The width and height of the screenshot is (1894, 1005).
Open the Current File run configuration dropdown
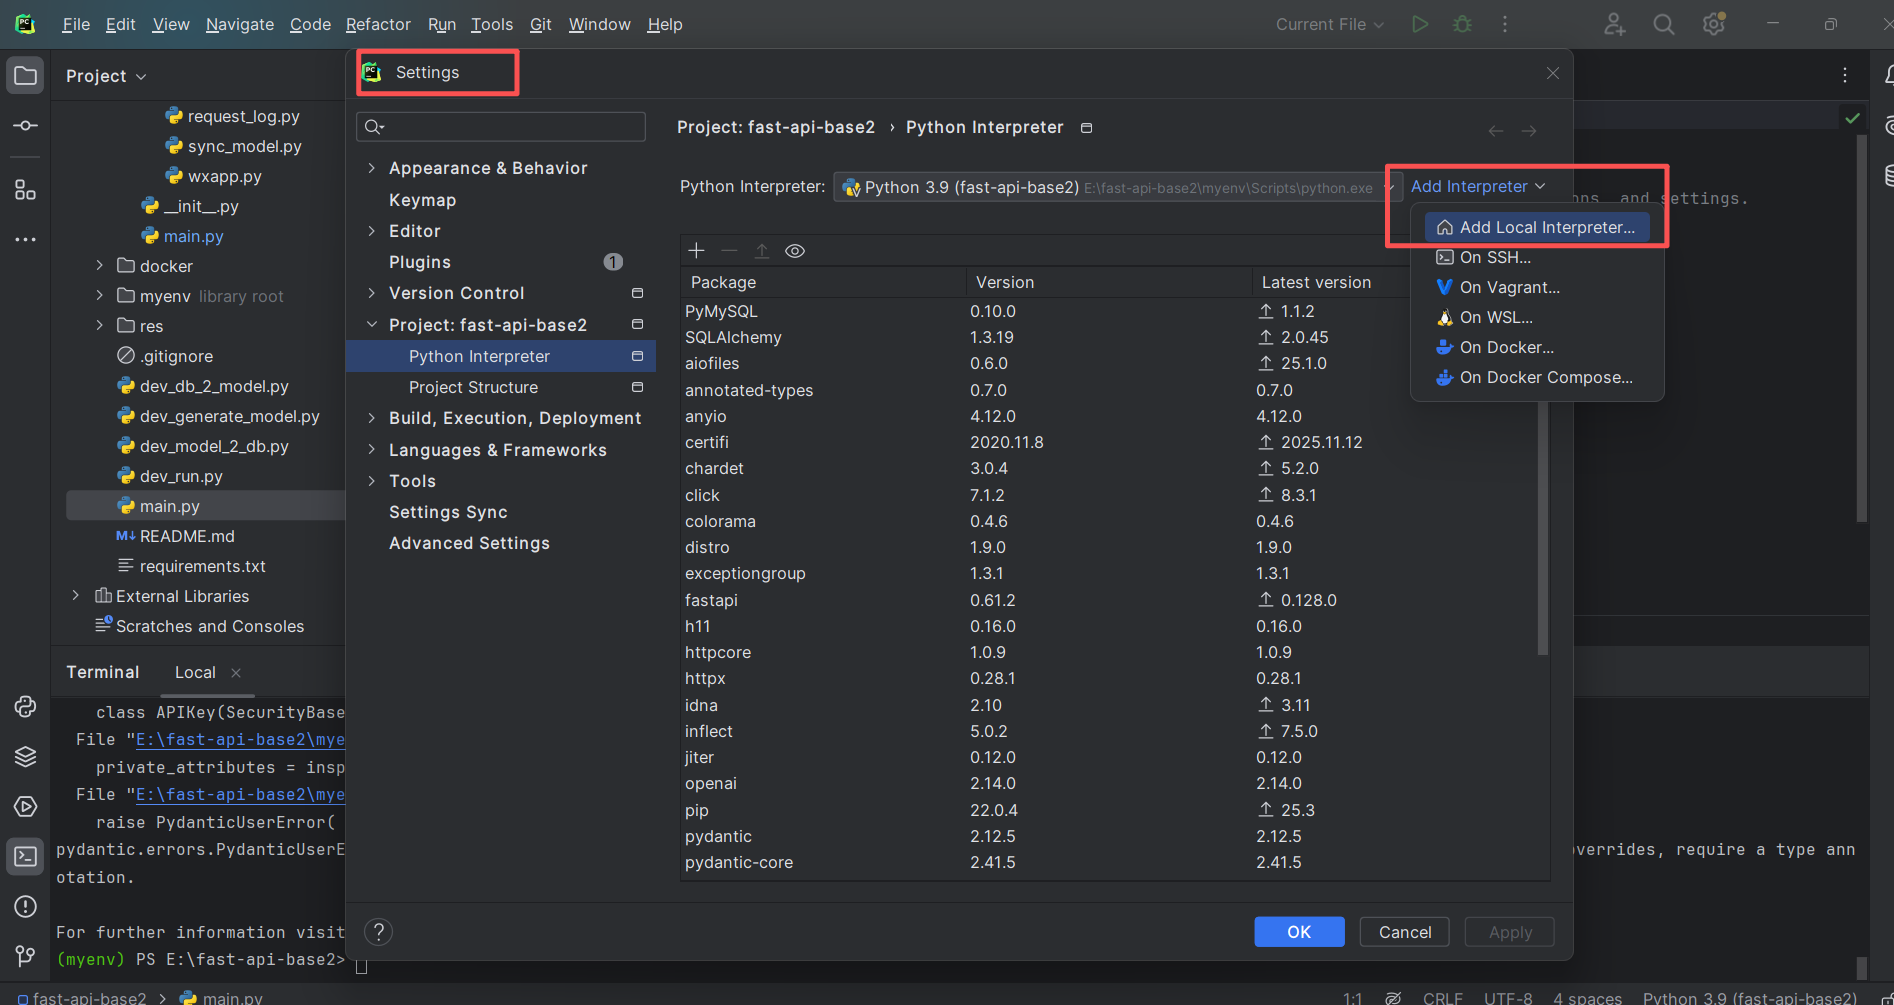click(1329, 24)
